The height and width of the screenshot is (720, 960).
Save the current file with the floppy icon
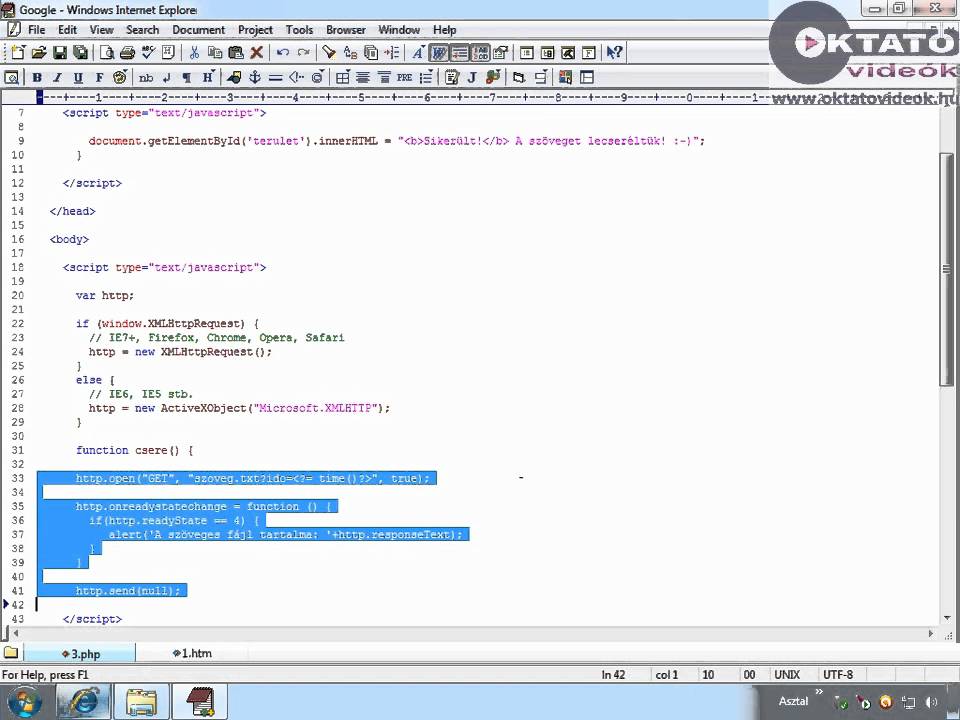click(60, 53)
